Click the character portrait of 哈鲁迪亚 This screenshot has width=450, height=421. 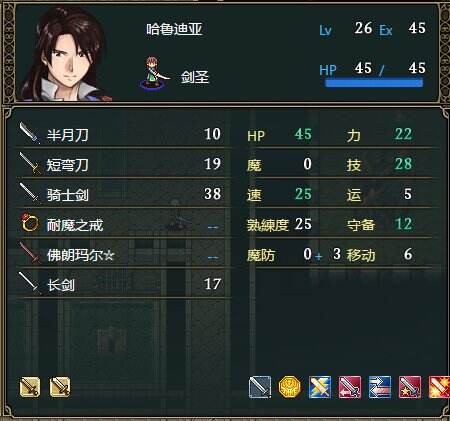[66, 53]
